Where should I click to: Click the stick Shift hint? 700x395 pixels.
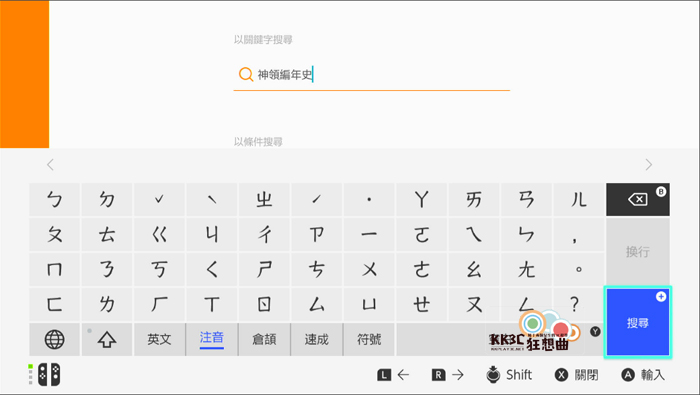[x=509, y=374]
